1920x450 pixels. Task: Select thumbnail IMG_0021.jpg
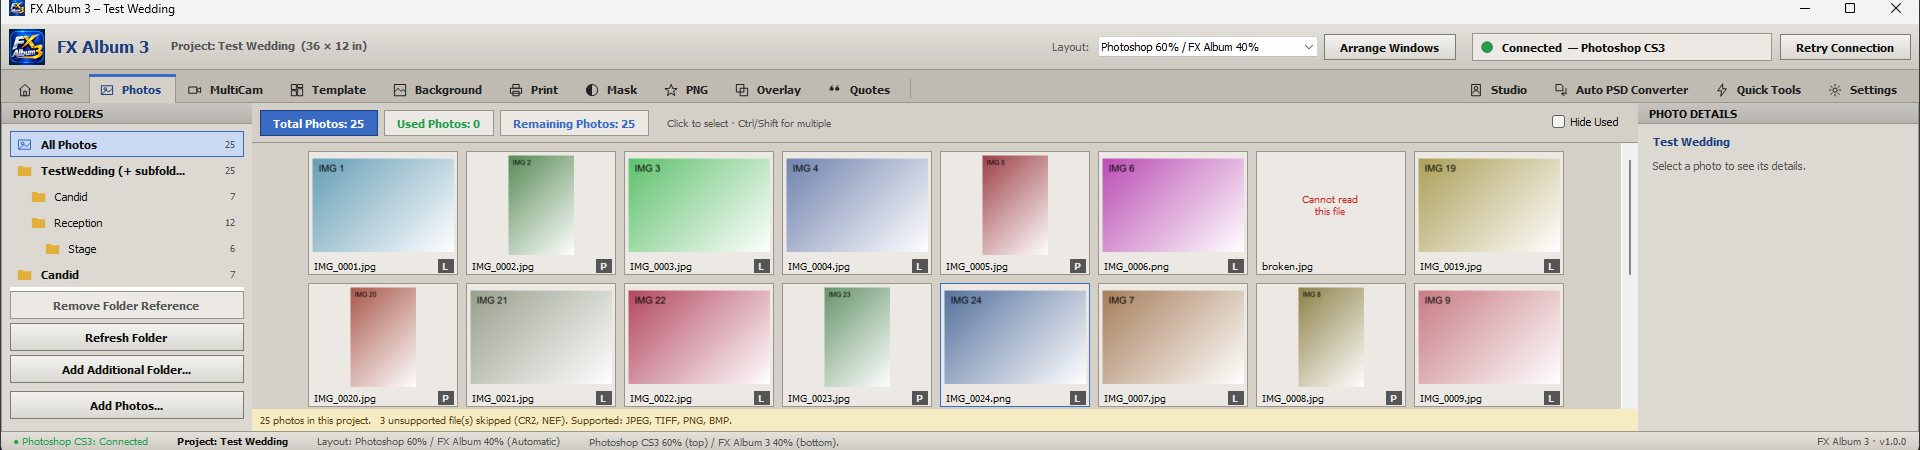(541, 345)
